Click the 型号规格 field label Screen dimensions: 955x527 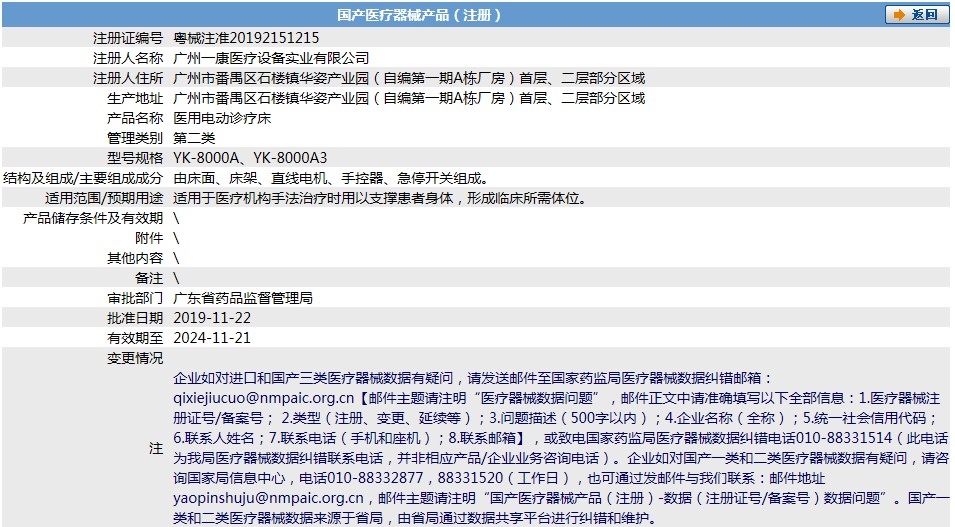pos(135,158)
